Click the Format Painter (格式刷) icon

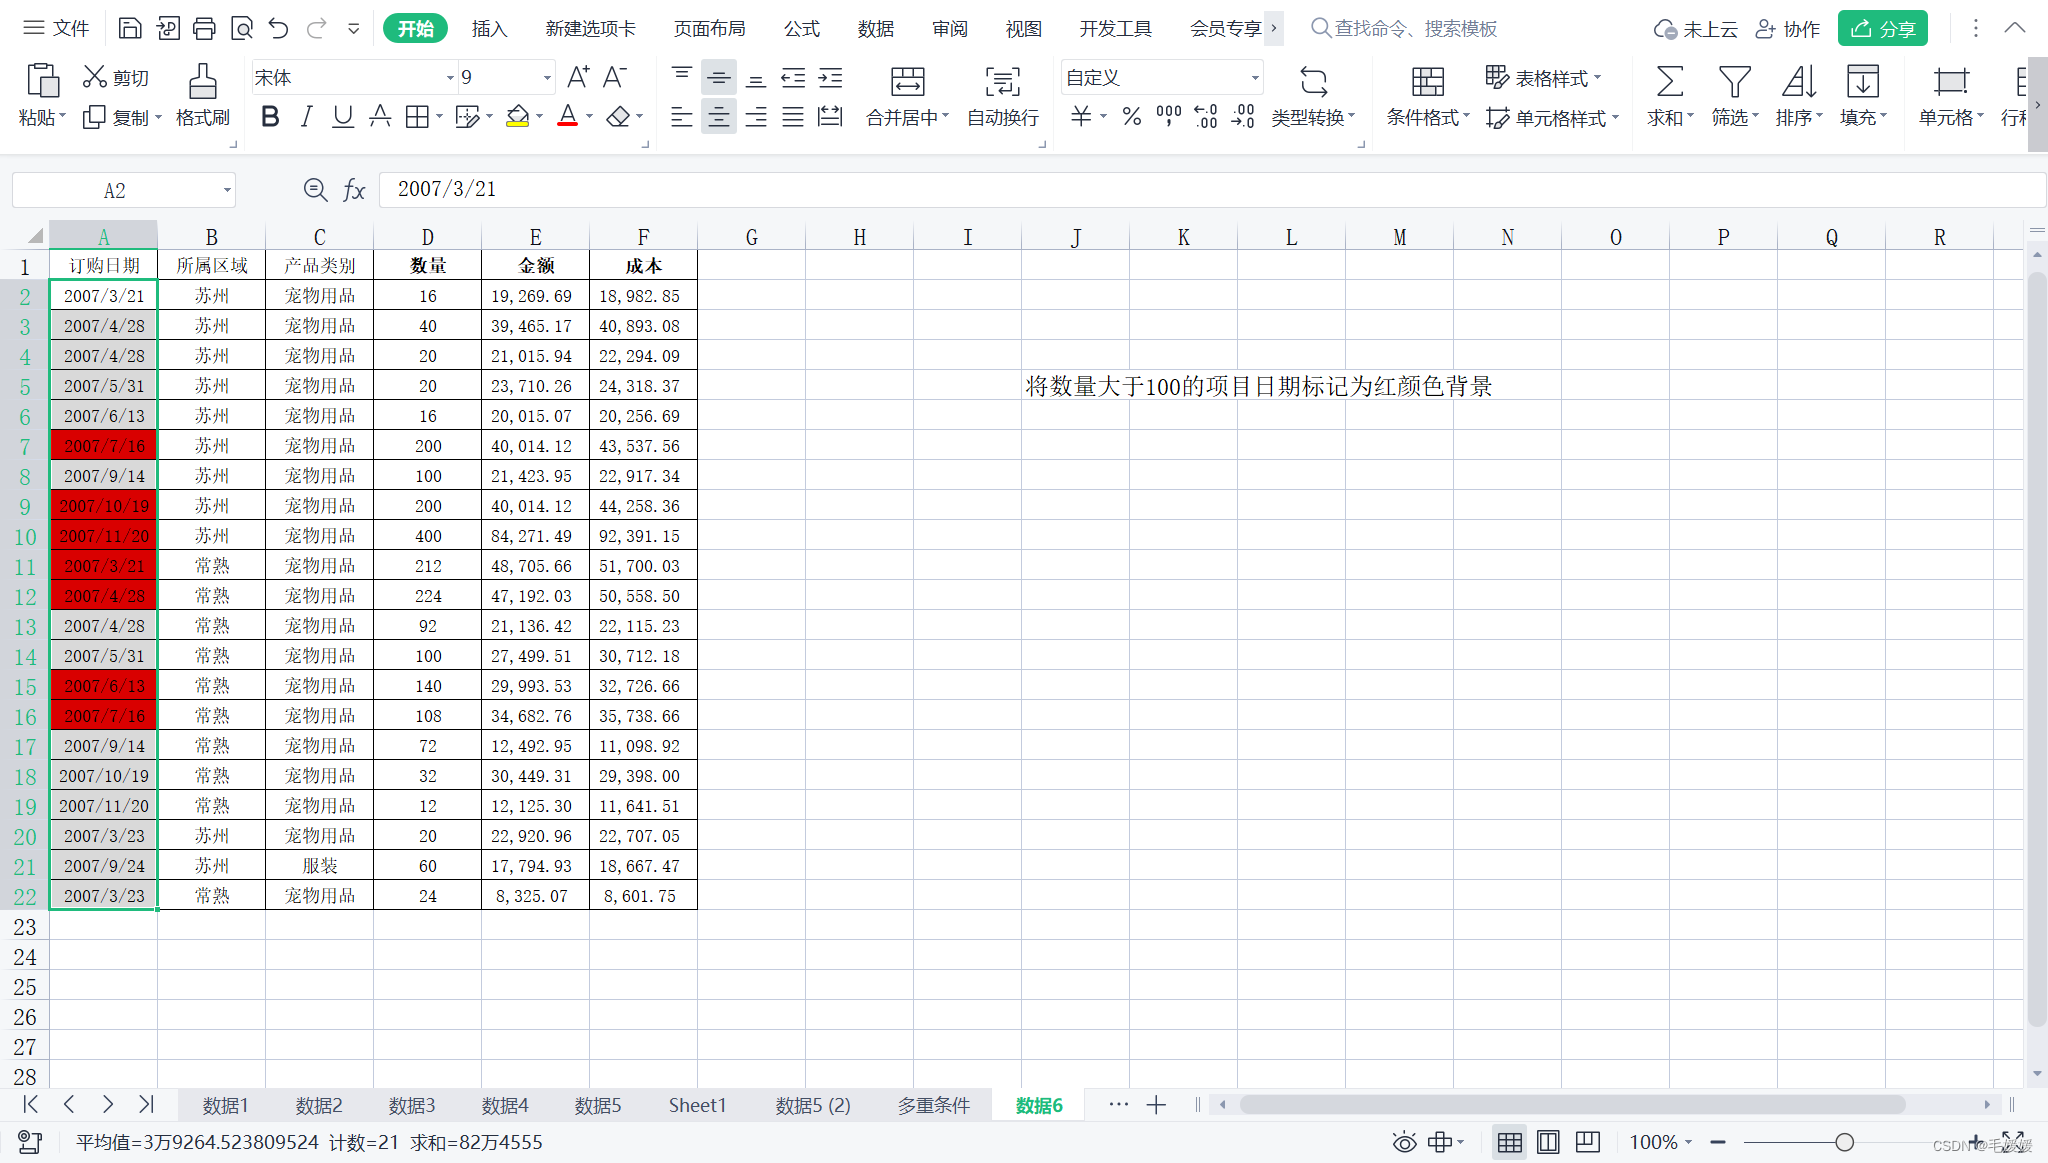(x=202, y=81)
